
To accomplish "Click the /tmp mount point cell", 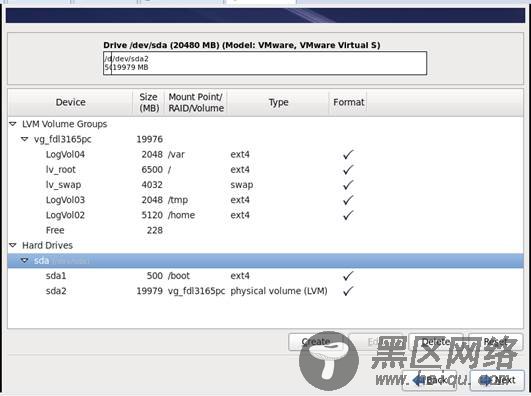I will (x=178, y=200).
